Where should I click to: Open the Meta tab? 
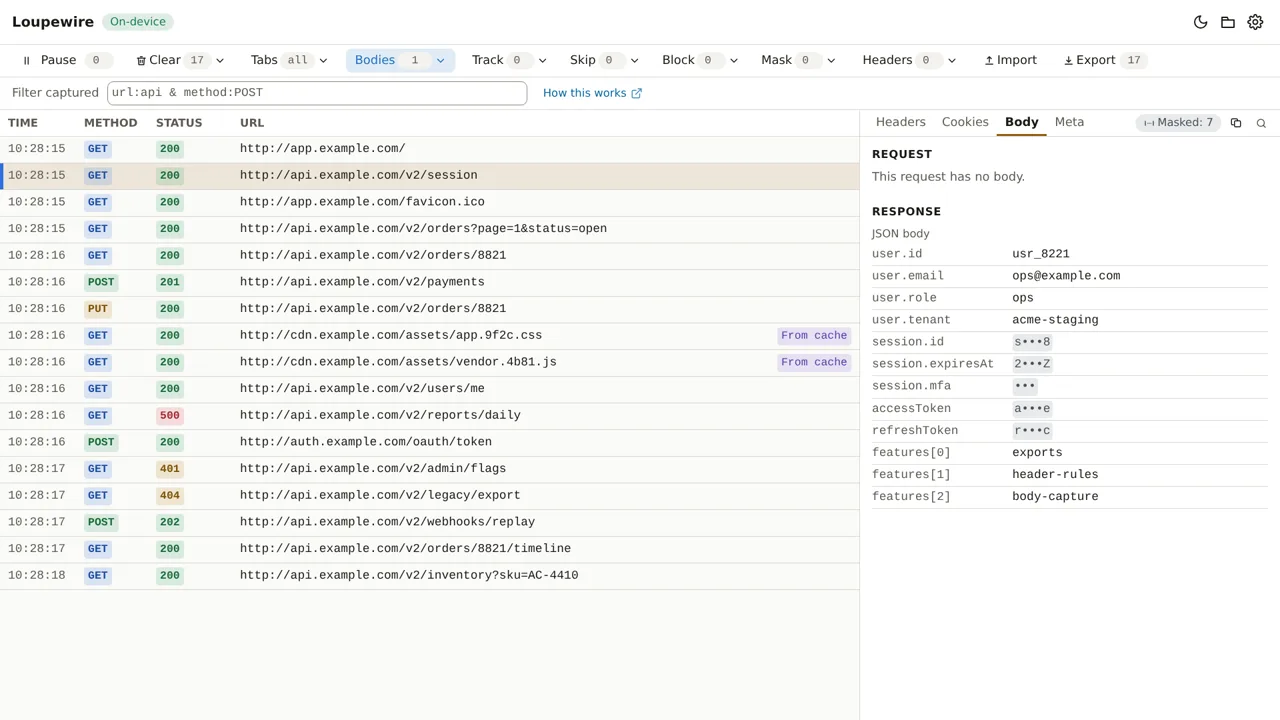tap(1069, 122)
